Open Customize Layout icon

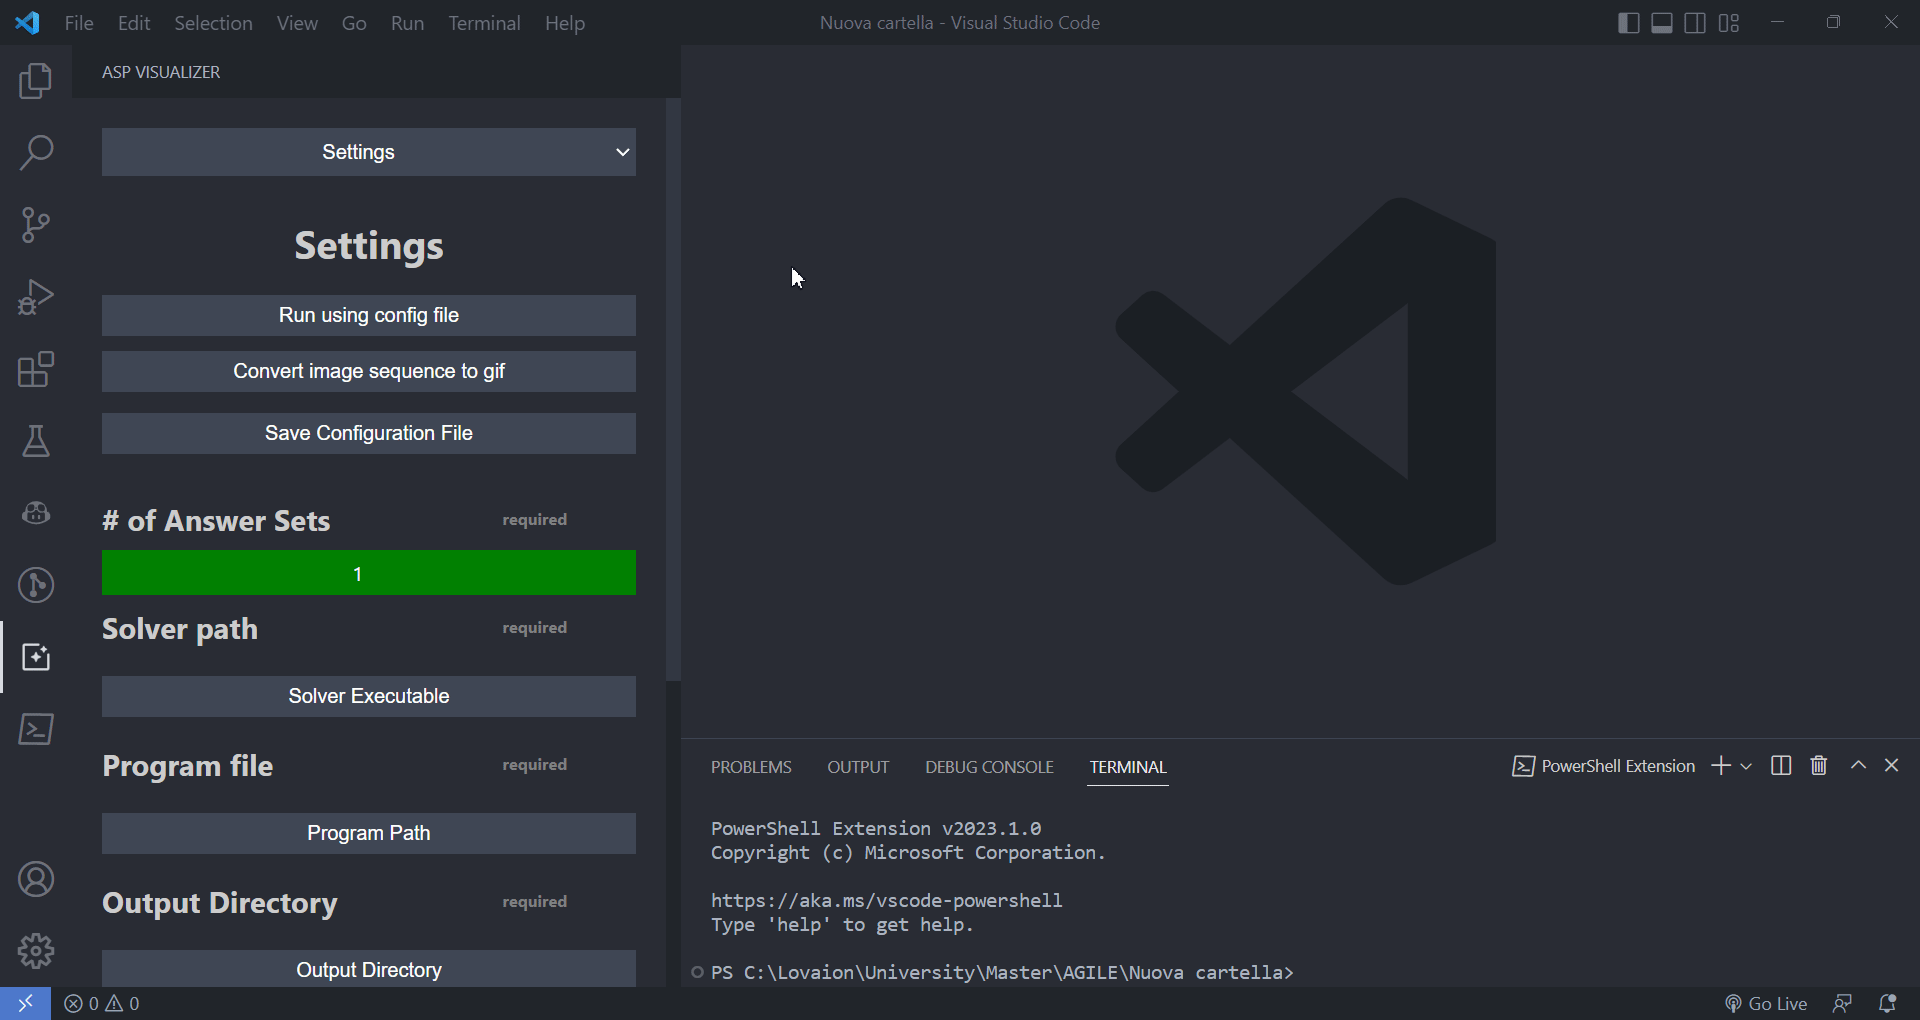pos(1729,23)
